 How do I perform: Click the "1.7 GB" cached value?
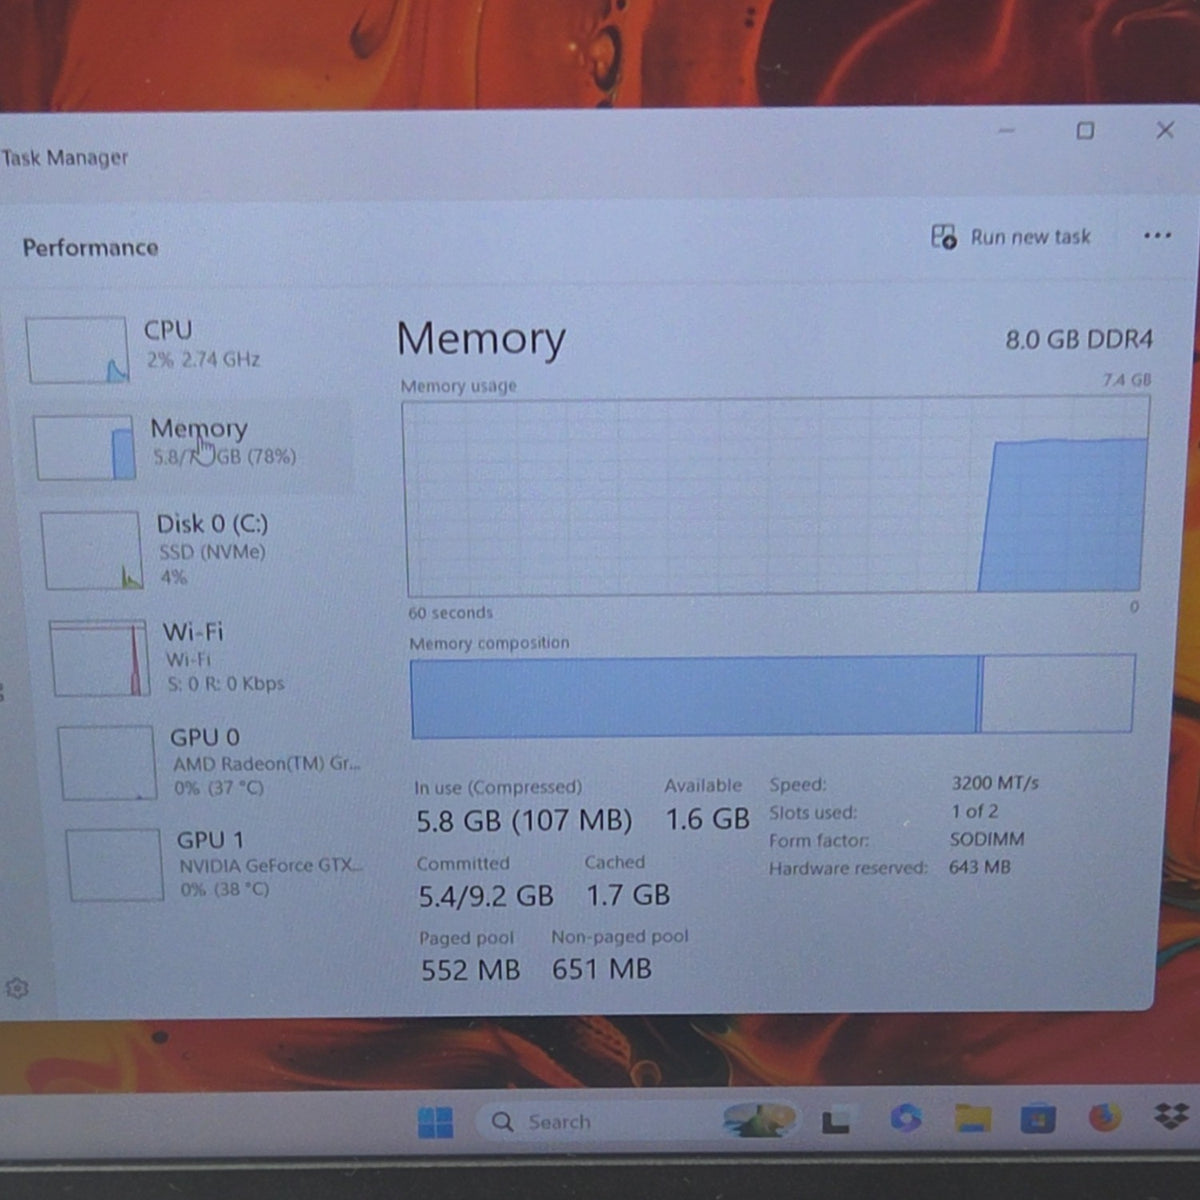pyautogui.click(x=627, y=894)
